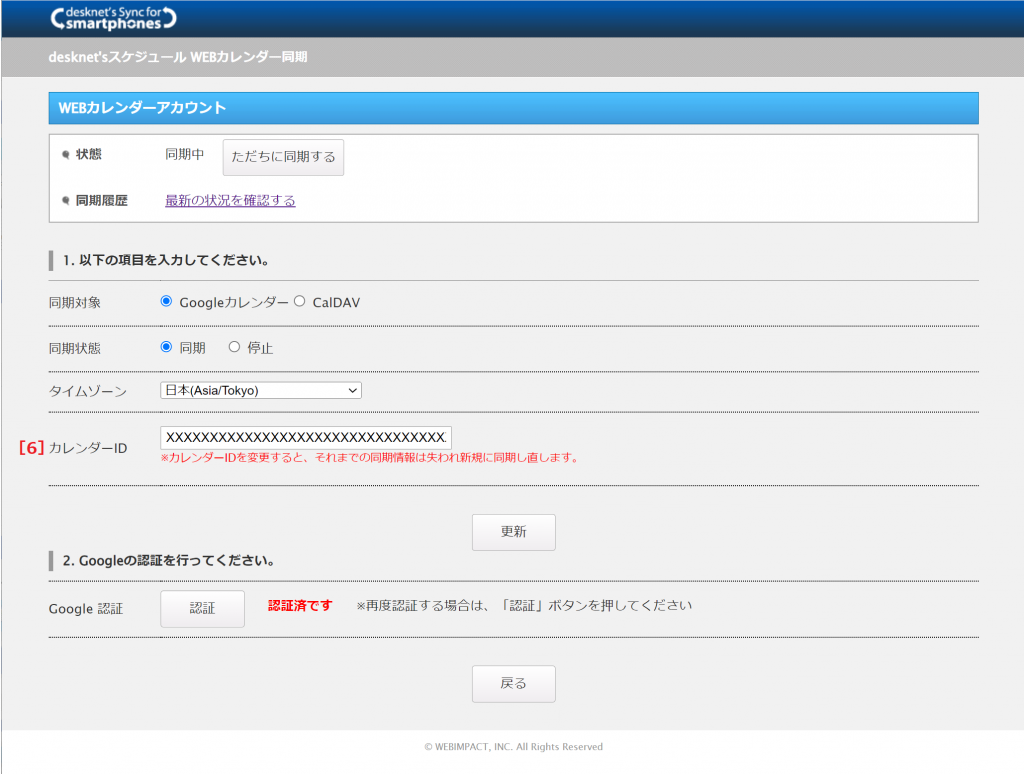Screen dimensions: 1024x774
Task: Click the bullet icon beside 同期履歴
Action: coord(66,201)
